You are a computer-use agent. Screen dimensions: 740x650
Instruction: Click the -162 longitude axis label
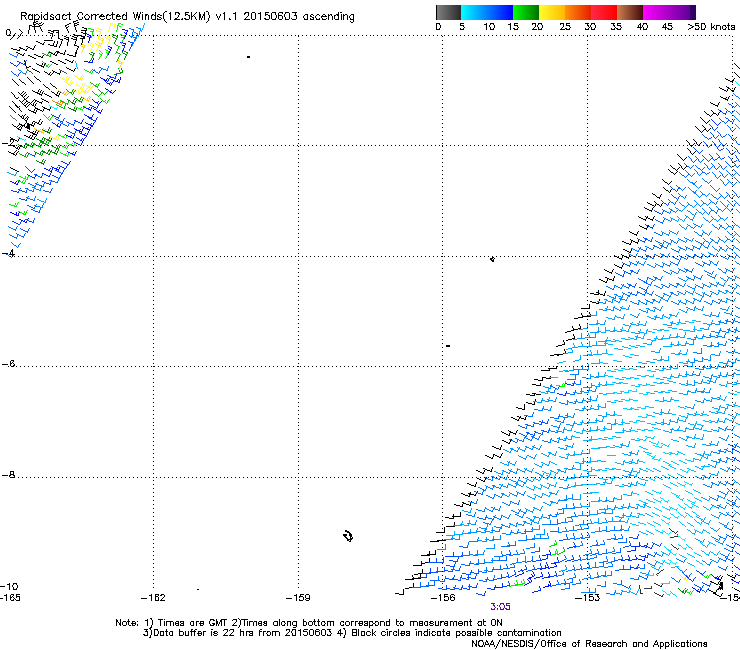click(153, 598)
